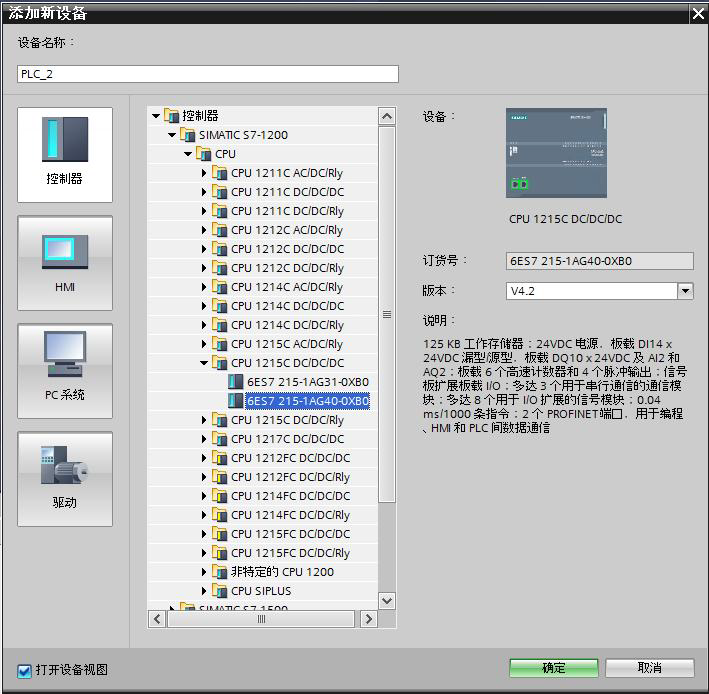Collapse the 控制器 tree node

(156, 116)
